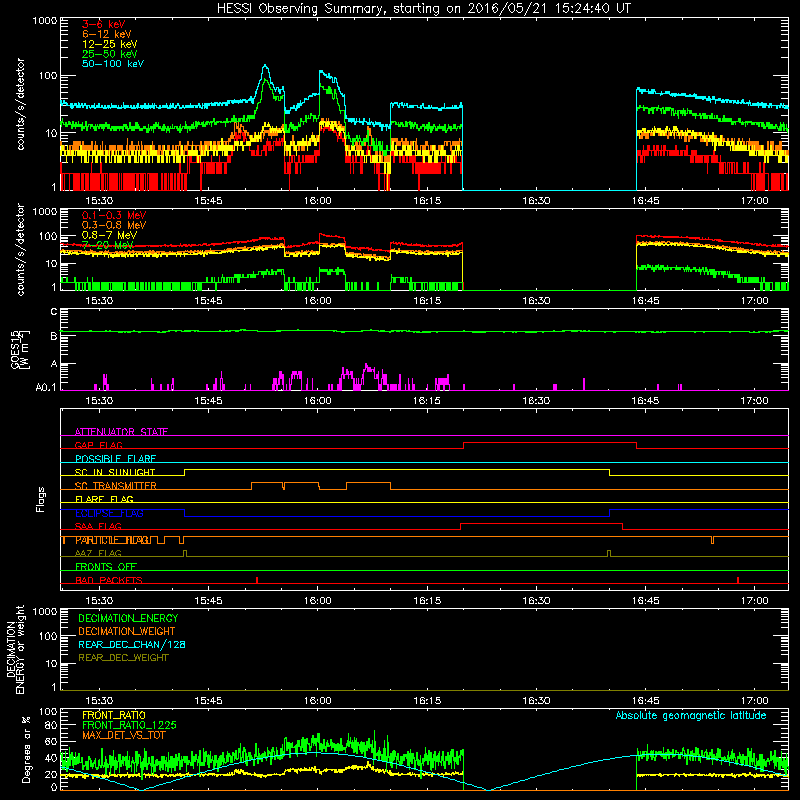Click the 7-20 MeV legend label
This screenshot has width=800, height=800.
[x=107, y=245]
